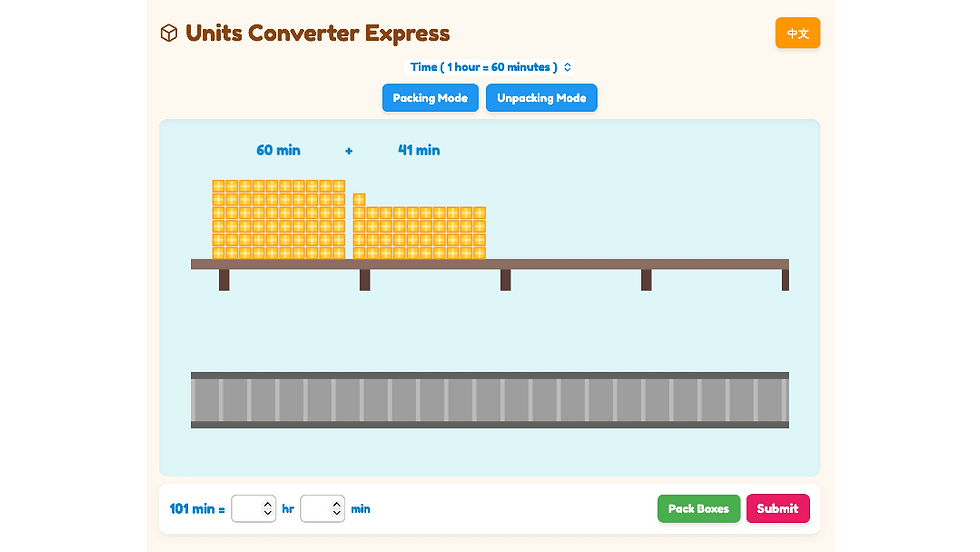This screenshot has width=980, height=552.
Task: Focus the minutes input field
Action: pos(316,509)
